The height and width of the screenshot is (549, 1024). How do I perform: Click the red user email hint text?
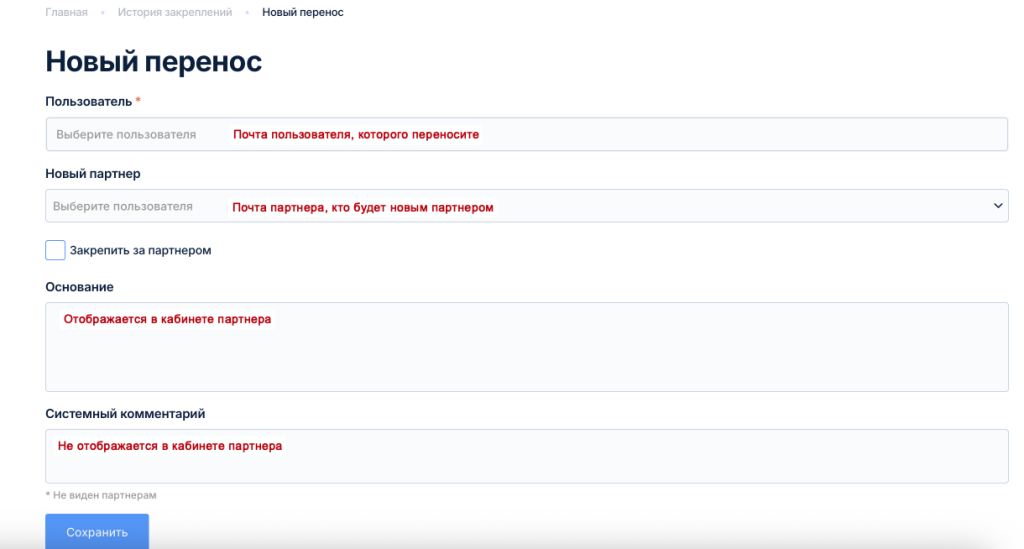tap(356, 135)
